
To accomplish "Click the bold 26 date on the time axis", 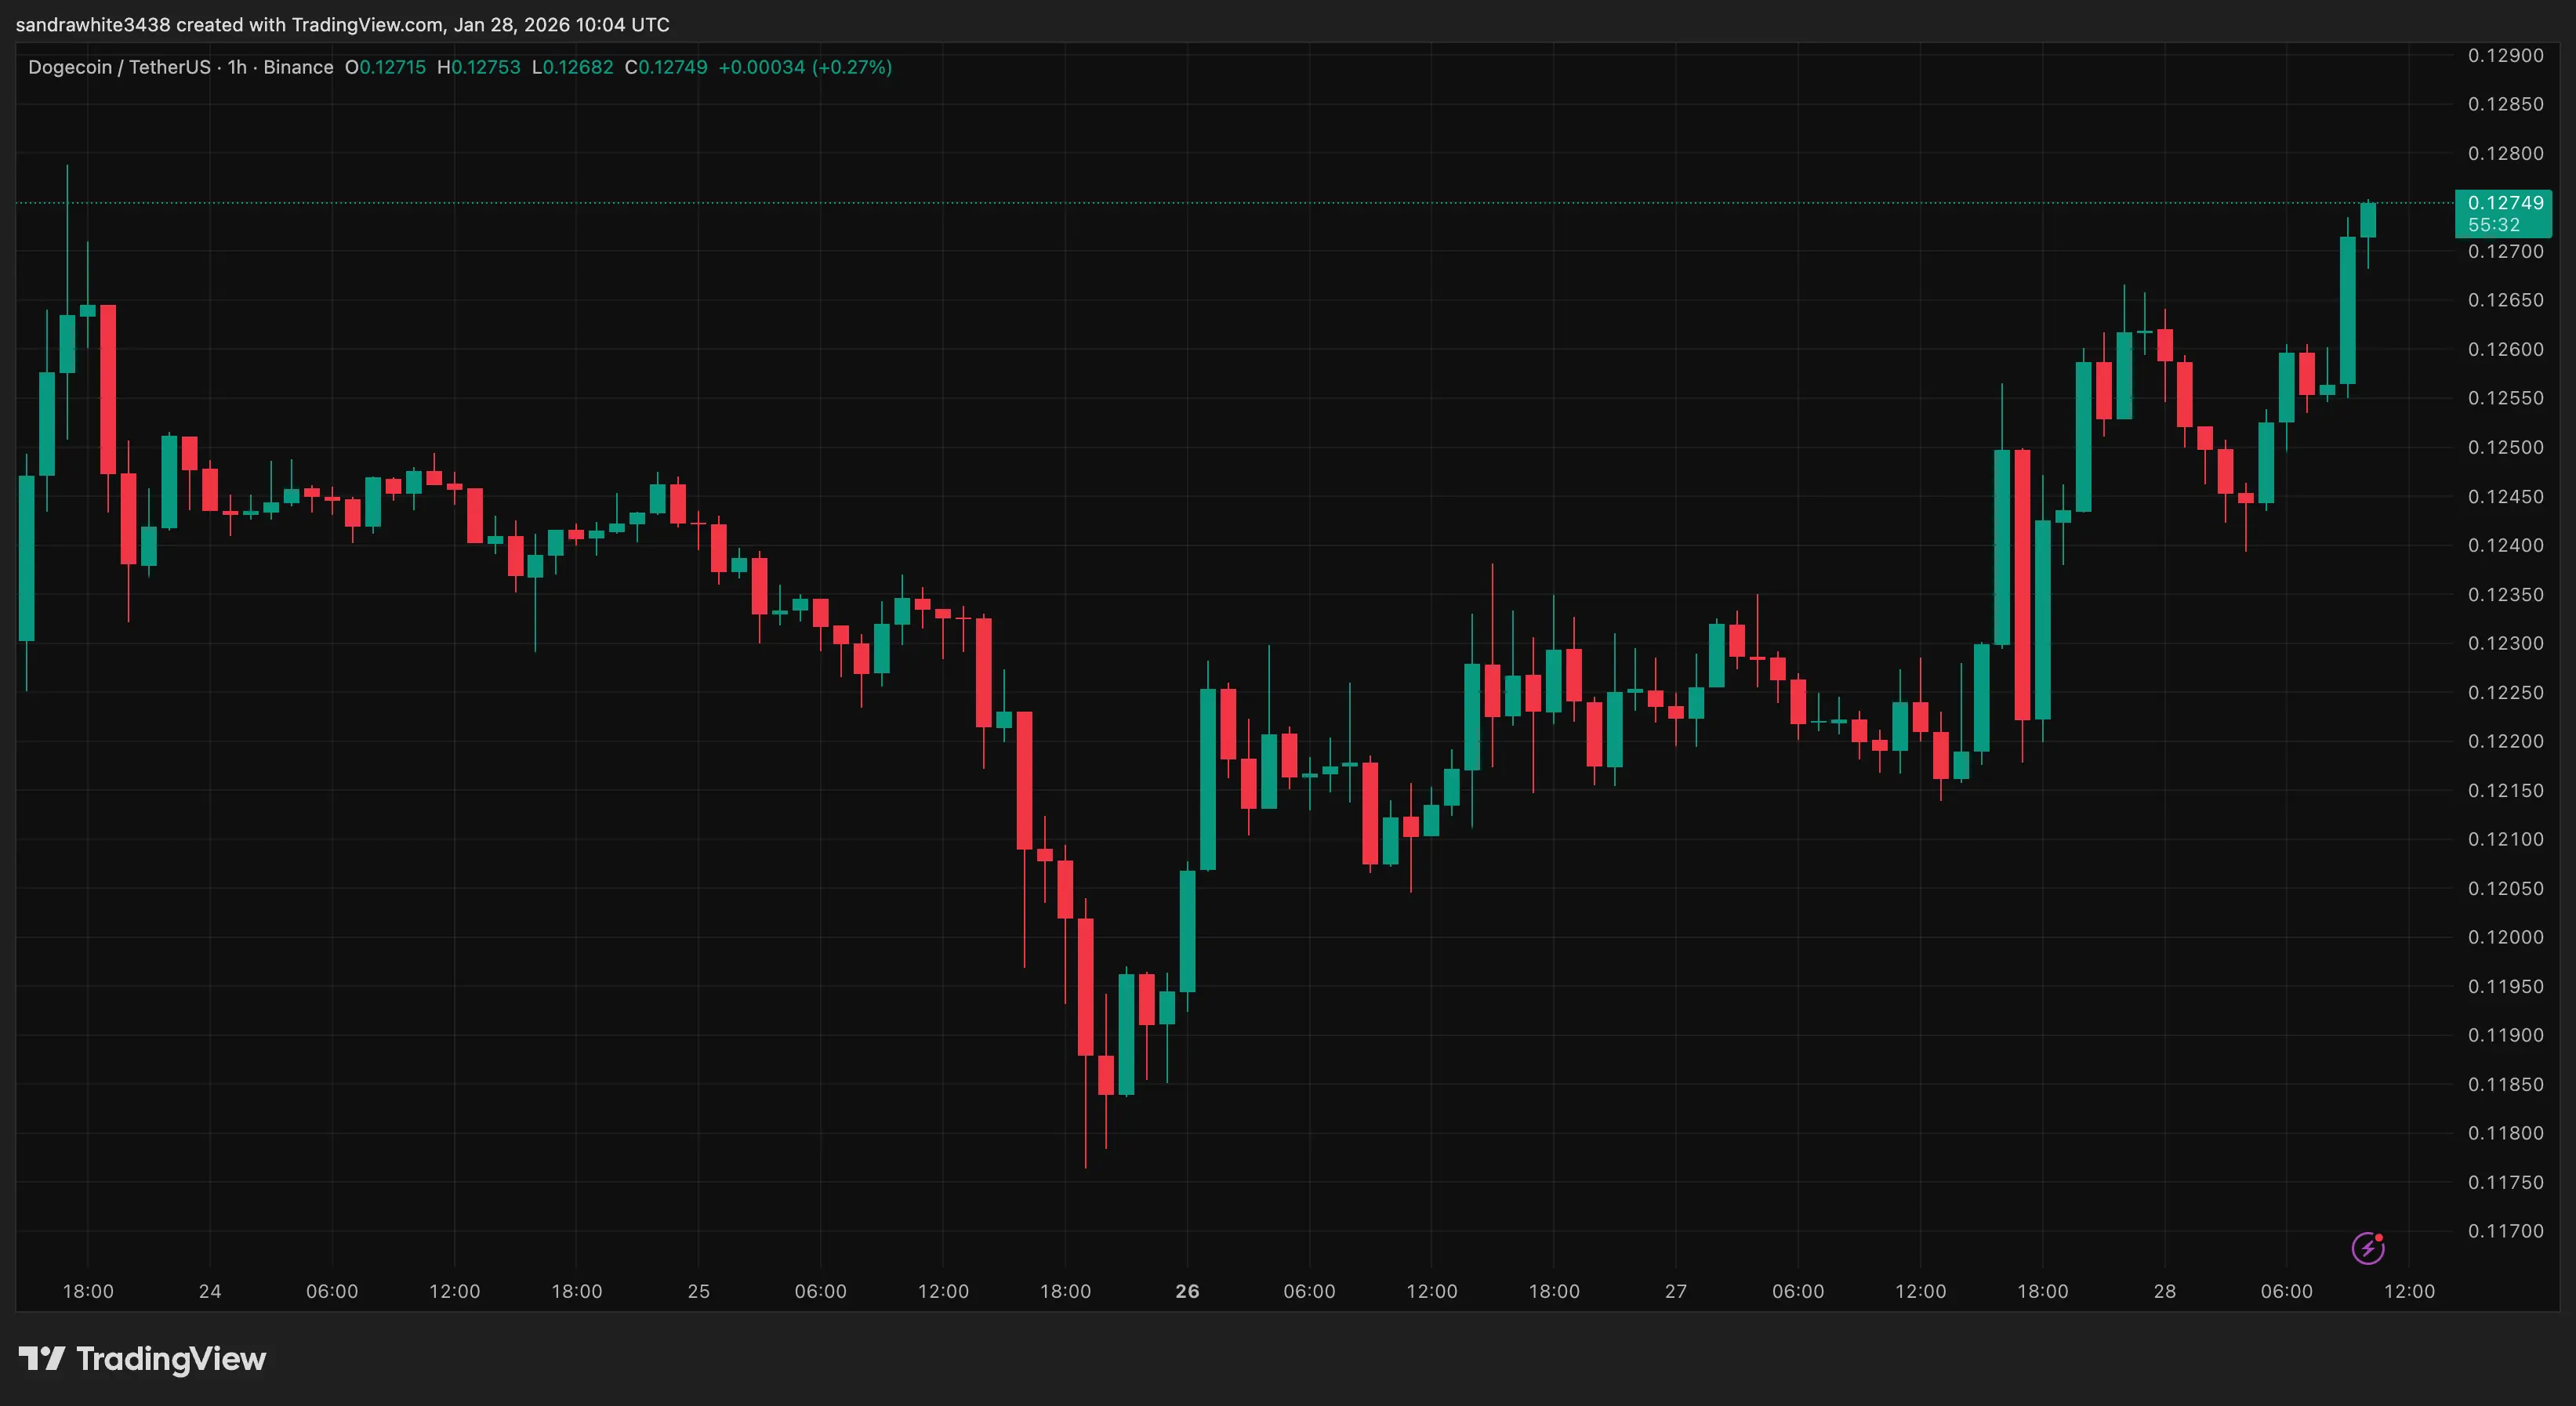I will click(1187, 1290).
